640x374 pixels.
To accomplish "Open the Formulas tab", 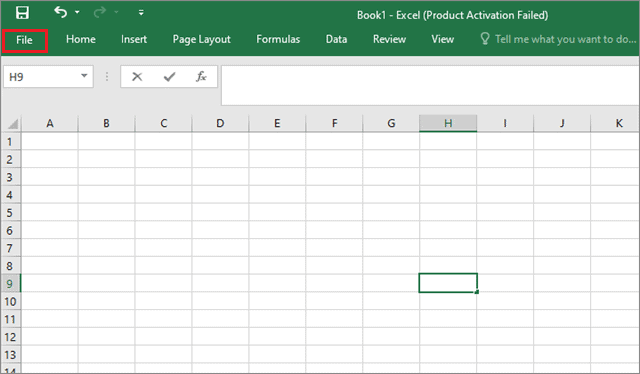I will pyautogui.click(x=278, y=39).
